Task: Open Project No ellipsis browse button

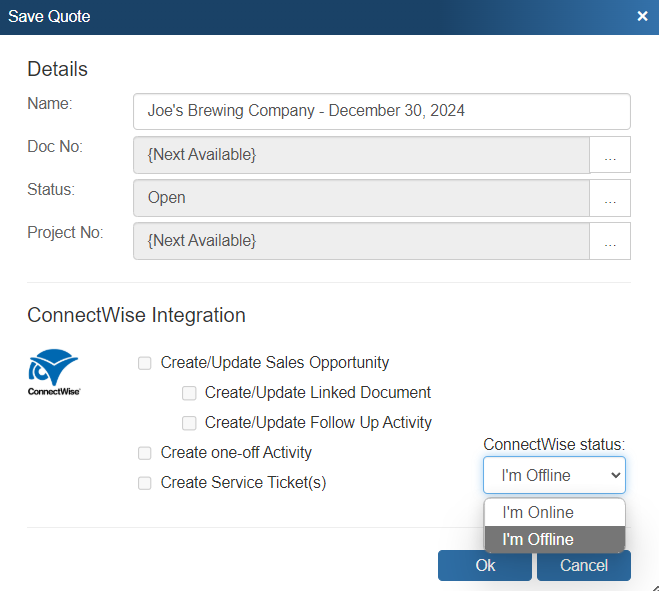Action: [x=610, y=241]
